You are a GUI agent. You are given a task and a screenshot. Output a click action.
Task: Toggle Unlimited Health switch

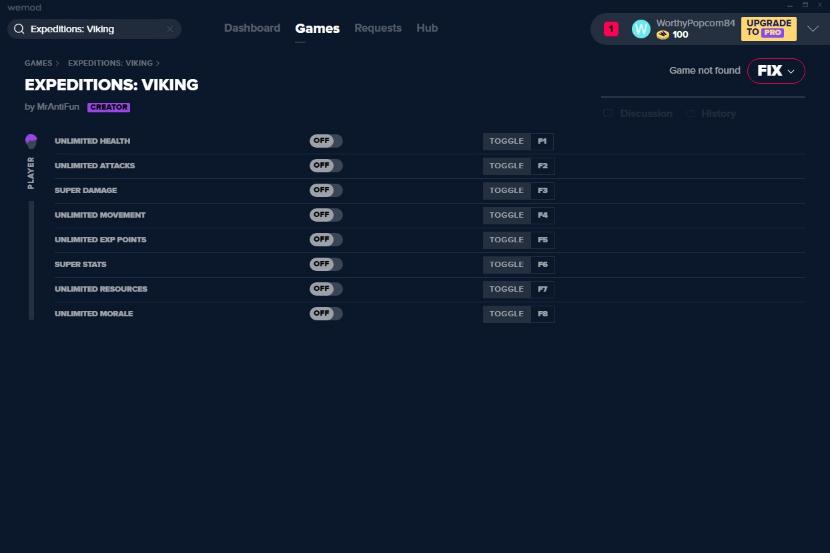click(326, 141)
